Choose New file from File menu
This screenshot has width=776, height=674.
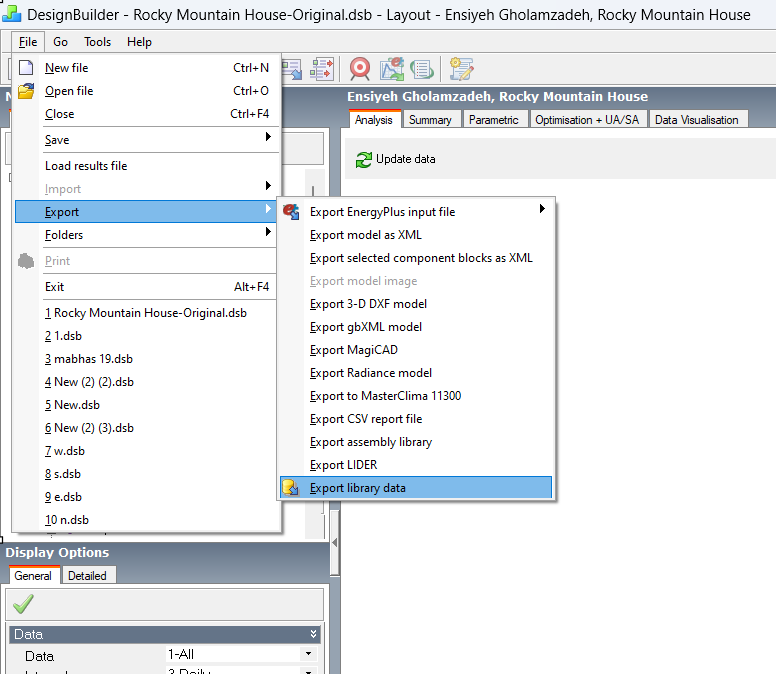tap(147, 68)
